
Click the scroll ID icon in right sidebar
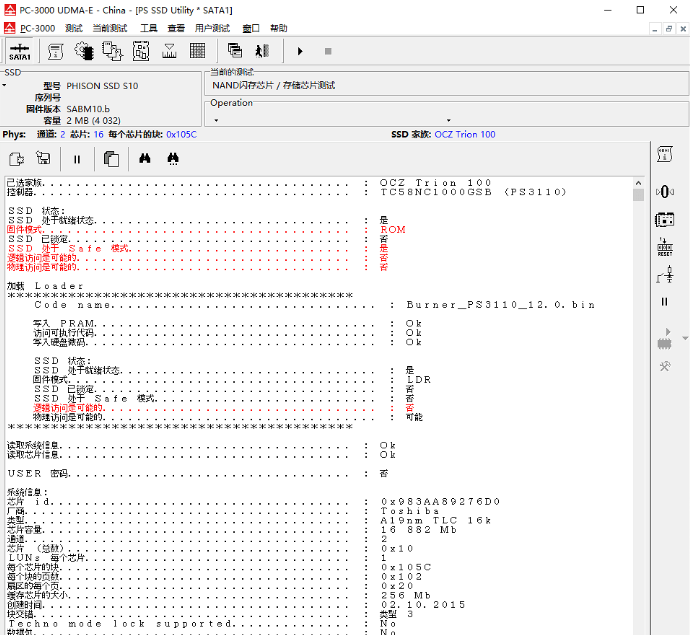[664, 154]
